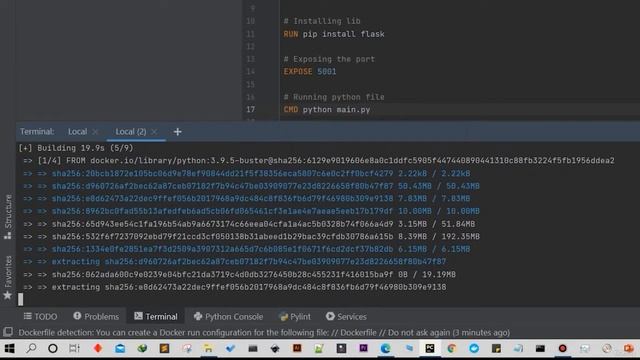The height and width of the screenshot is (360, 640).
Task: Click the 'extracting sha256:d960726a' terminal line
Action: pos(235,262)
